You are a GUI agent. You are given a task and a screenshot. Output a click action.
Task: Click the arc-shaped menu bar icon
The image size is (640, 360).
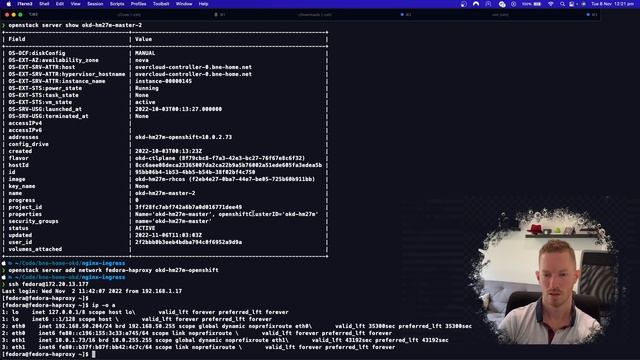pyautogui.click(x=476, y=4)
